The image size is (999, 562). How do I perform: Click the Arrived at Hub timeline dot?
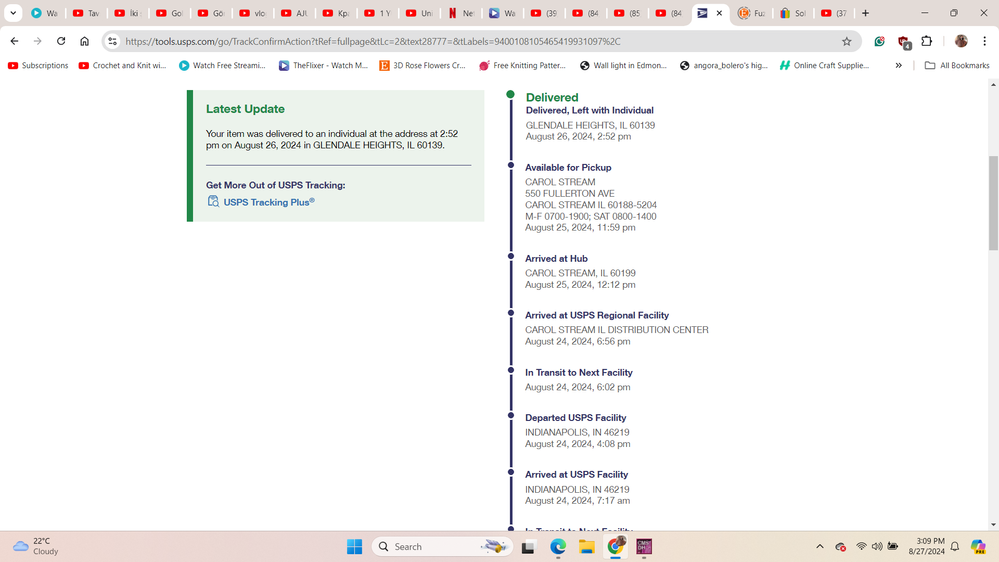coord(511,256)
